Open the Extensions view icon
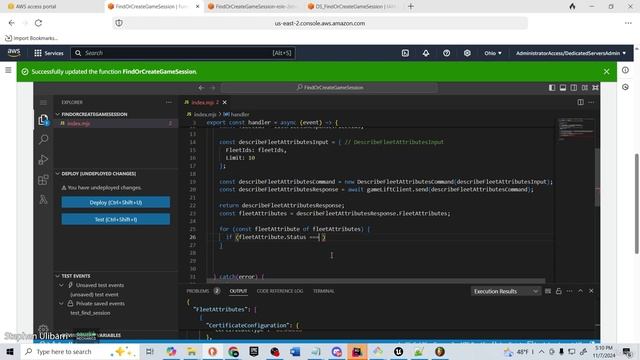Image resolution: width=640 pixels, height=360 pixels. (x=43, y=180)
